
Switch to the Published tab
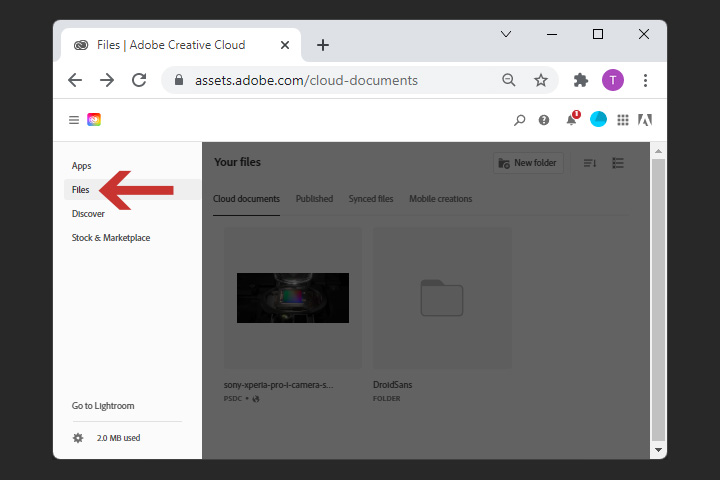pos(314,199)
